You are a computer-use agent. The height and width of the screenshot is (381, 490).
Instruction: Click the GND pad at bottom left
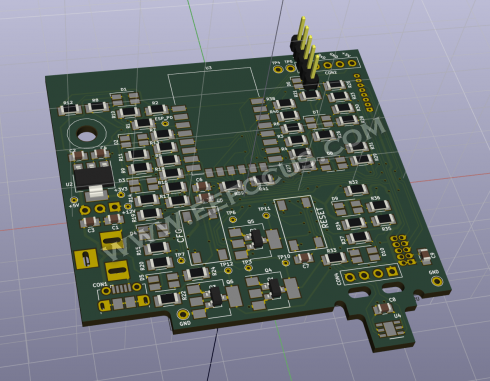pyautogui.click(x=183, y=314)
